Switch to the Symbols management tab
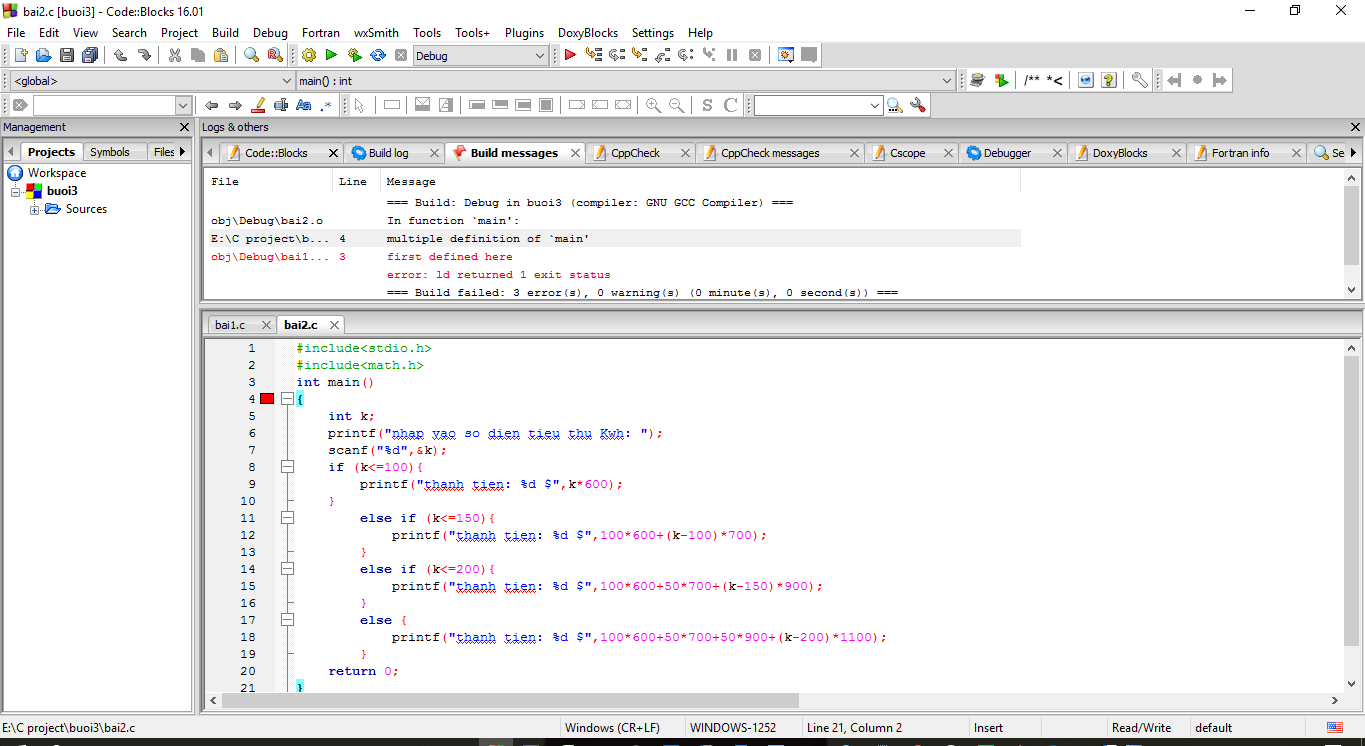 point(110,152)
